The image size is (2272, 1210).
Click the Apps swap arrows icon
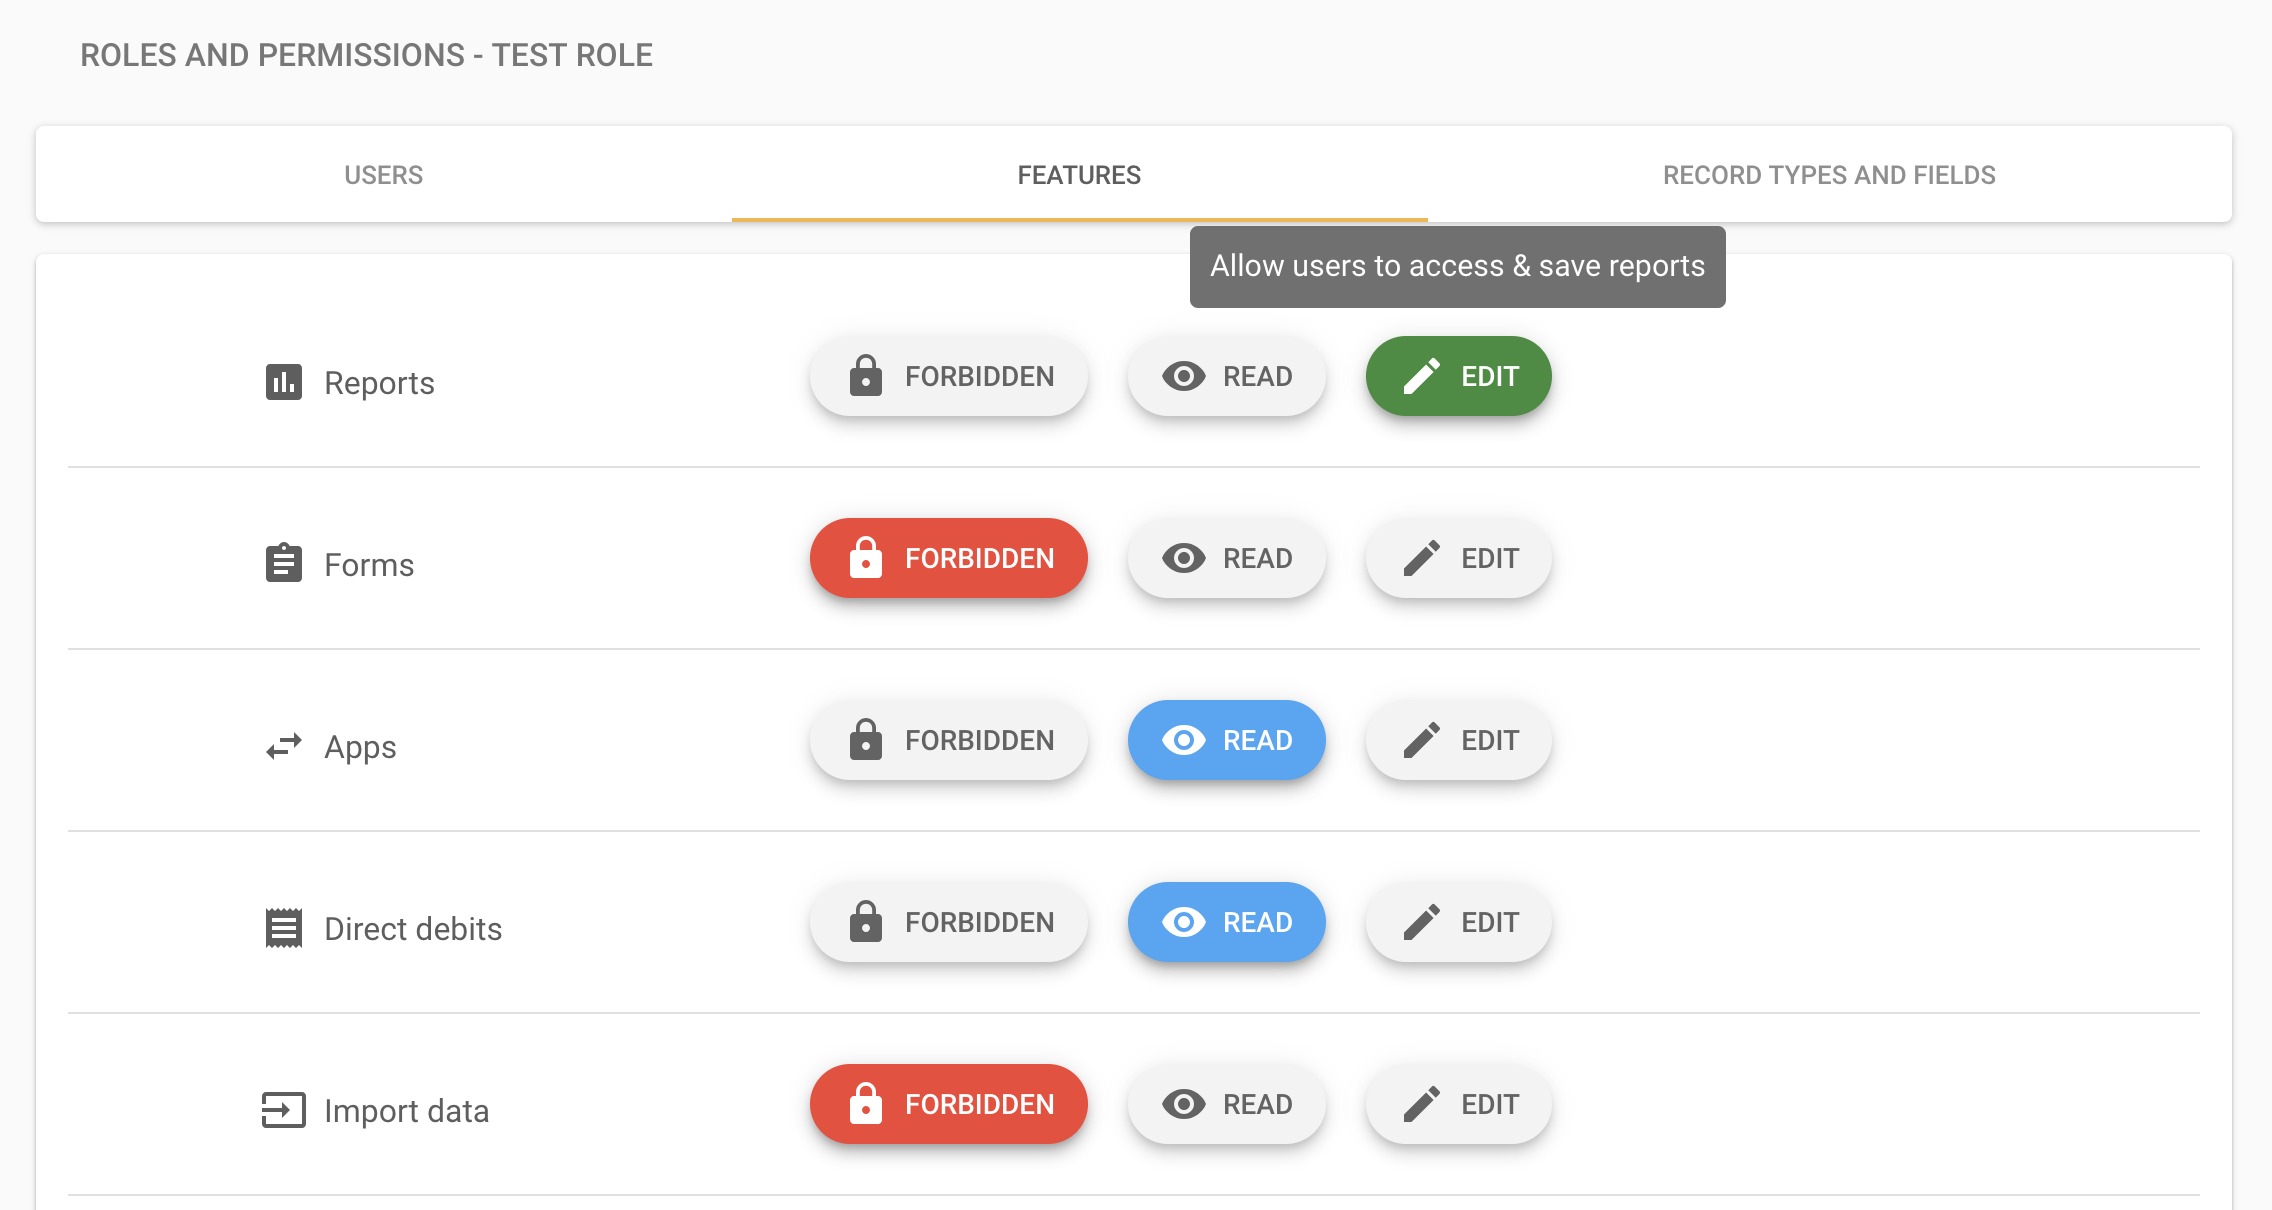[284, 746]
